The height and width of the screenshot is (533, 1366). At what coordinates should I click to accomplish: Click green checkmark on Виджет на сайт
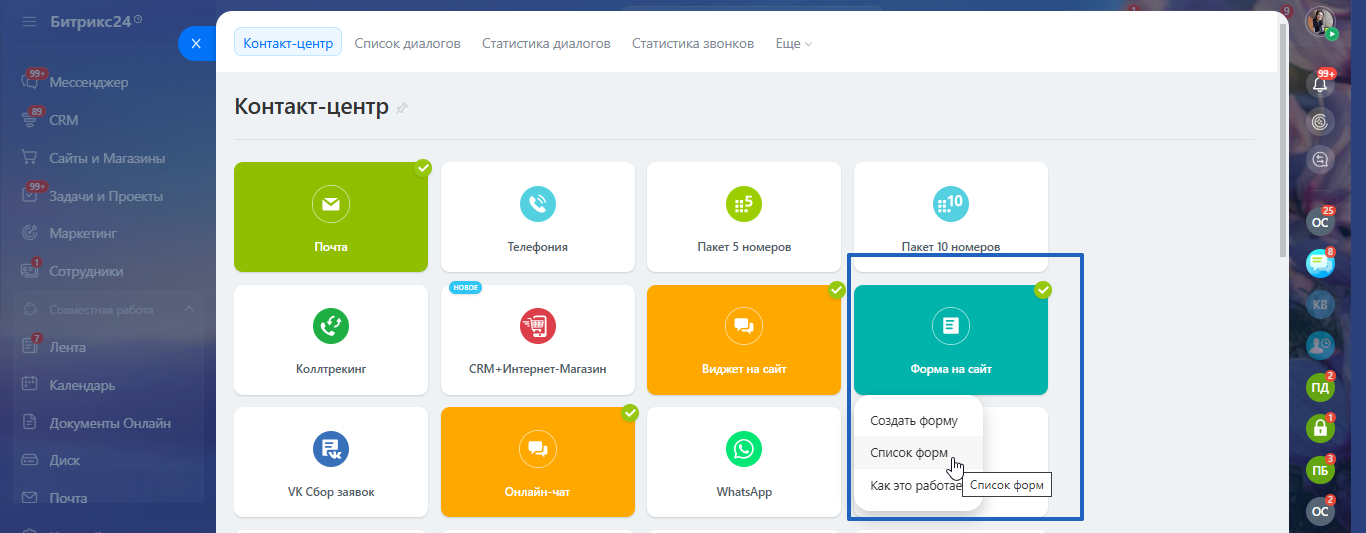pyautogui.click(x=837, y=290)
